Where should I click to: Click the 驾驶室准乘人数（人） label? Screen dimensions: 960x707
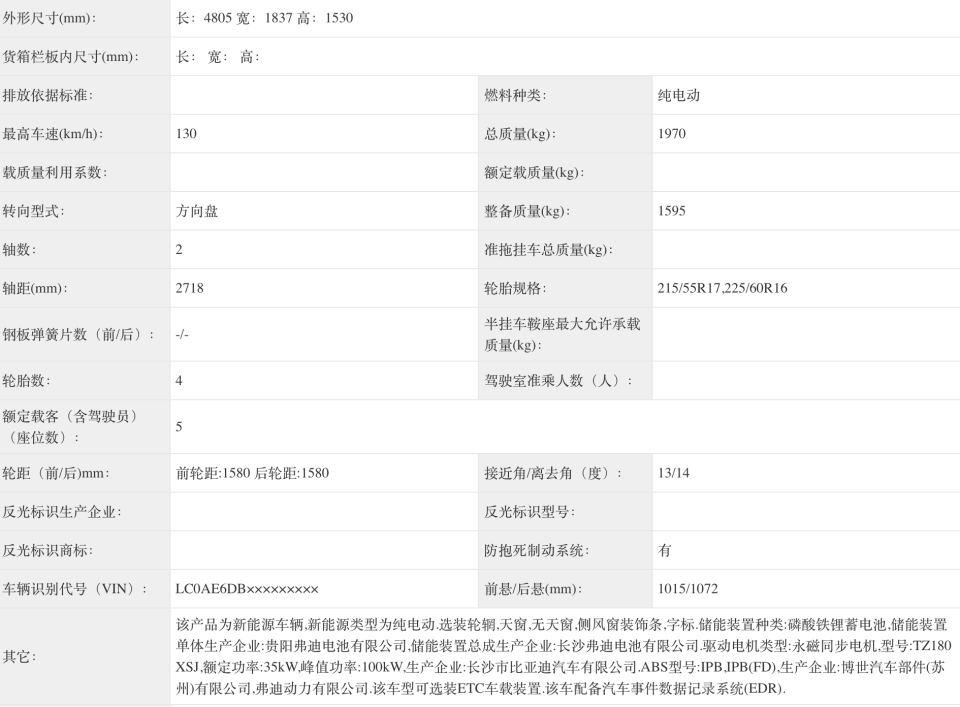[558, 381]
